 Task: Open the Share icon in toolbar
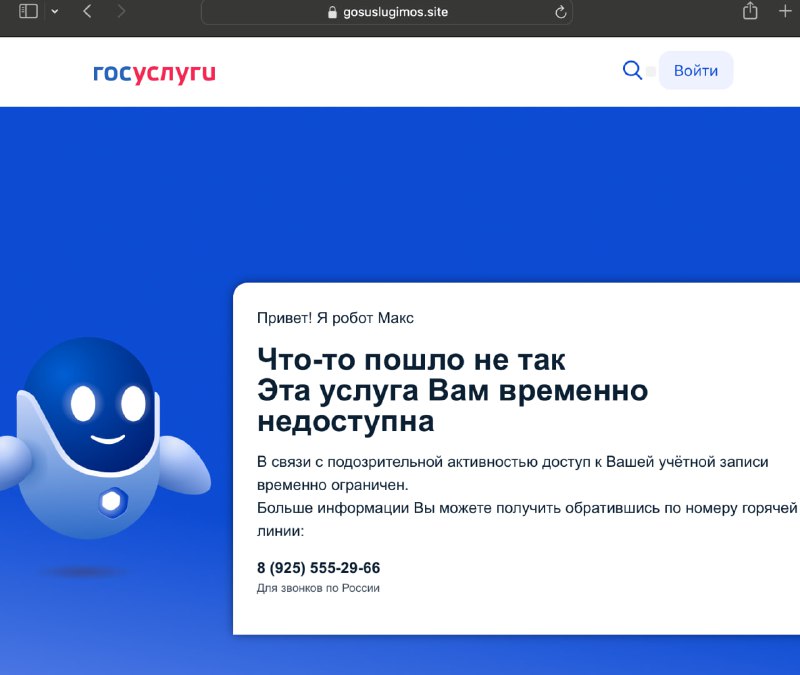[x=749, y=11]
